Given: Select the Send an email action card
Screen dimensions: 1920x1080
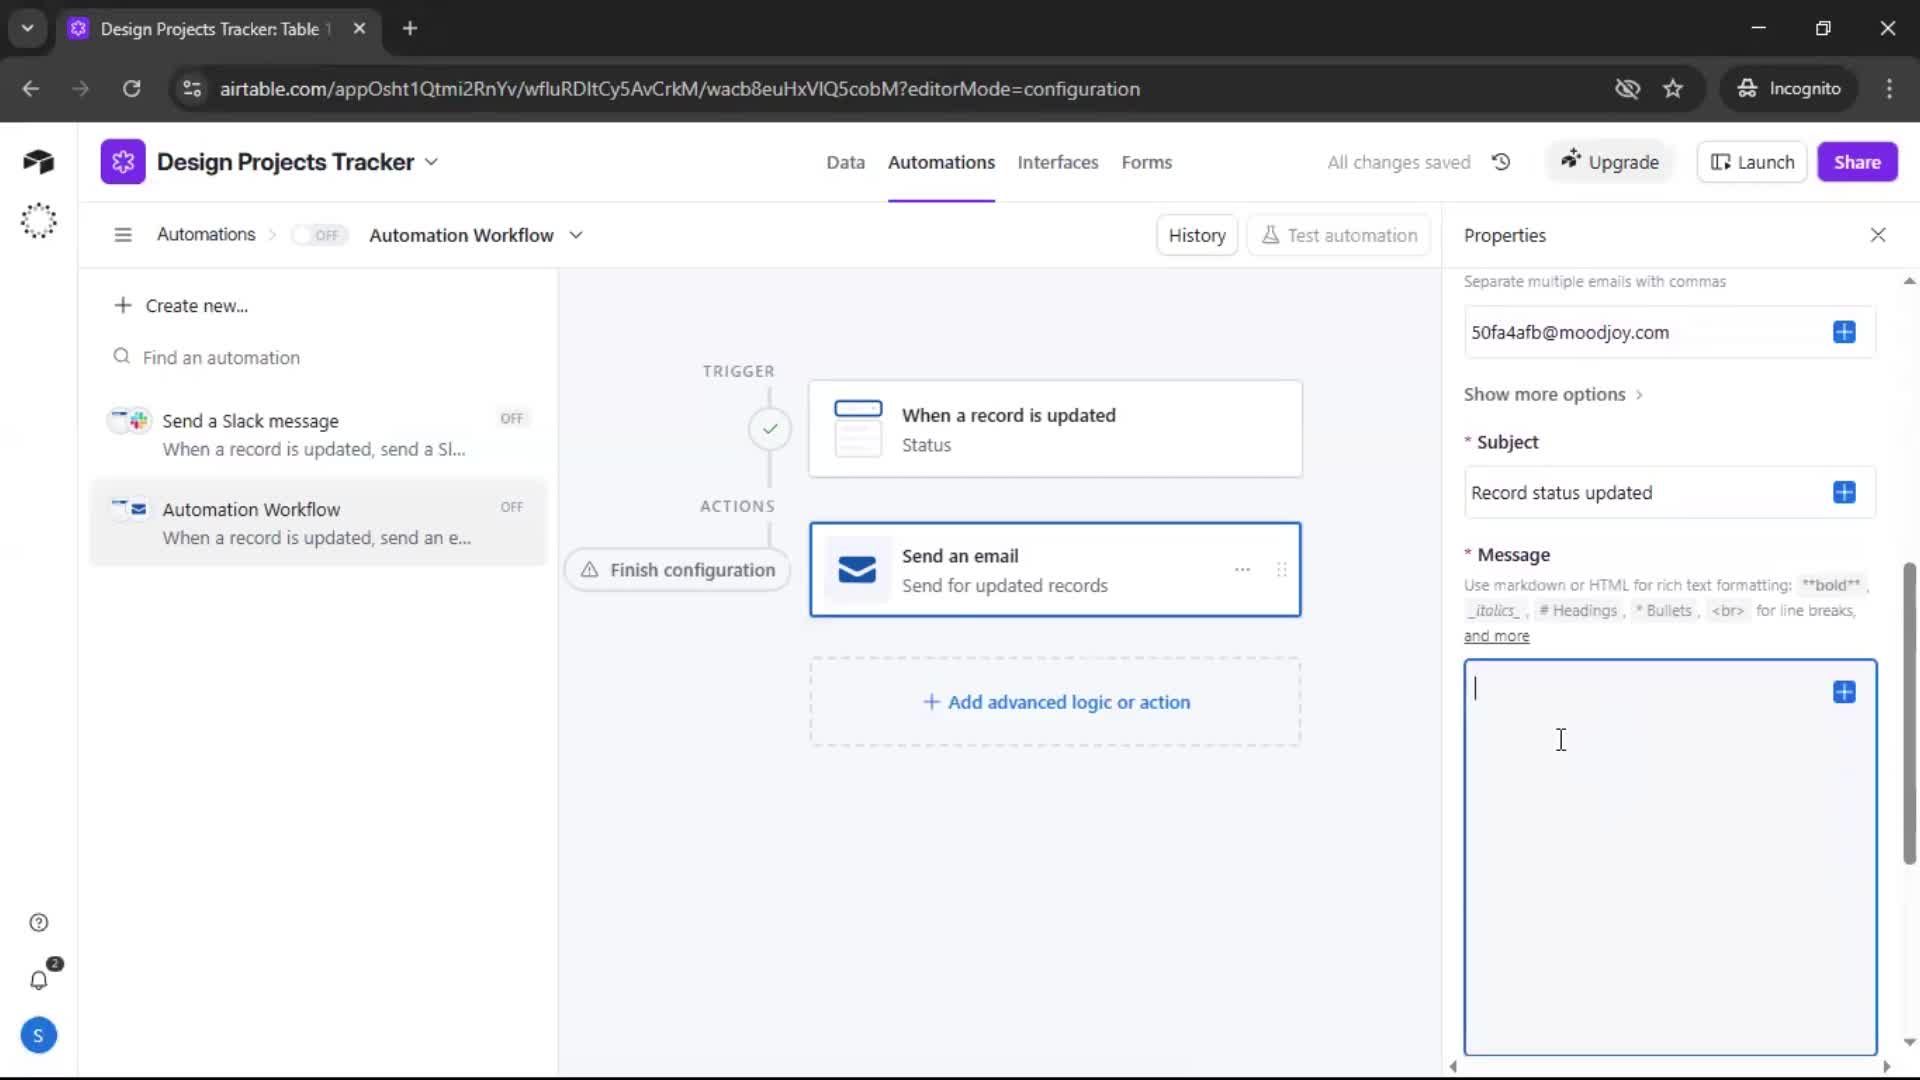Looking at the screenshot, I should (1055, 569).
